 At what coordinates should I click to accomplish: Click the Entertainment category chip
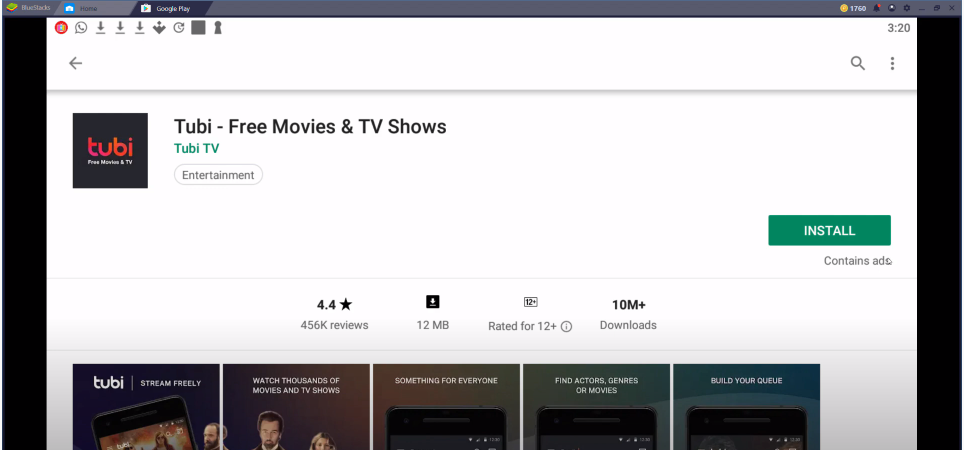coord(218,175)
